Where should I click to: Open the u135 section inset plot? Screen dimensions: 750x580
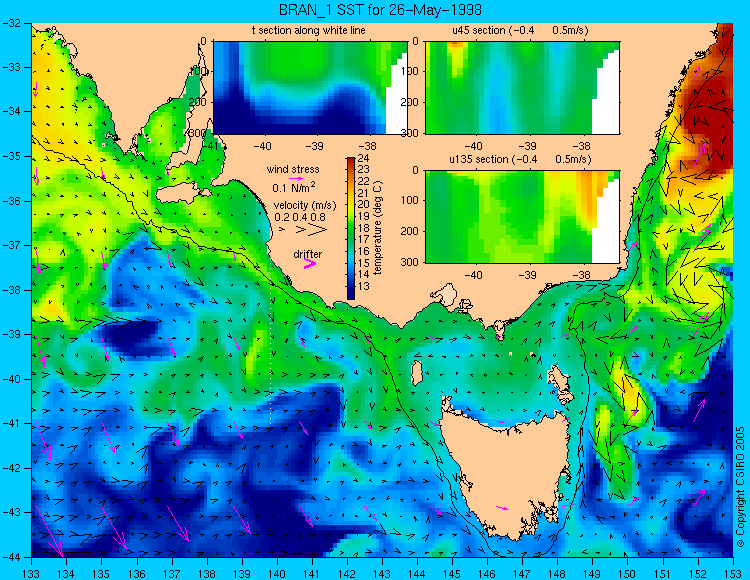click(522, 217)
